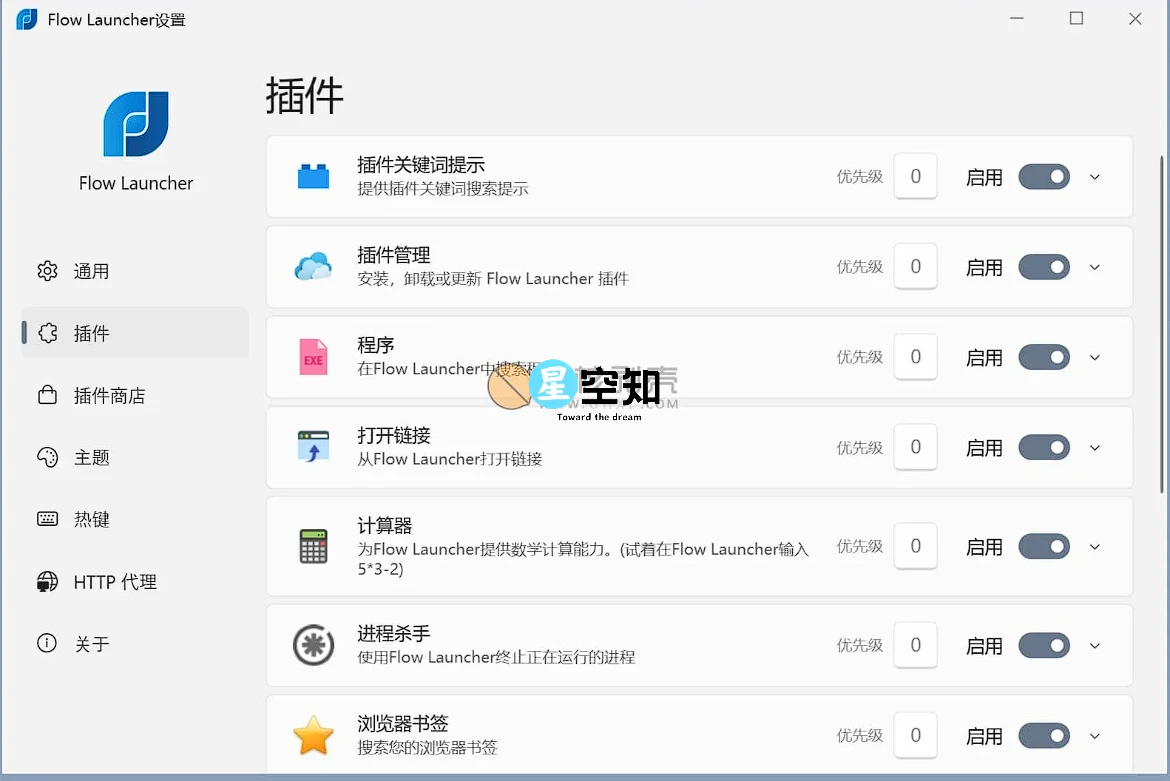The height and width of the screenshot is (781, 1170).
Task: Switch to the 通用 settings section
Action: pyautogui.click(x=92, y=270)
